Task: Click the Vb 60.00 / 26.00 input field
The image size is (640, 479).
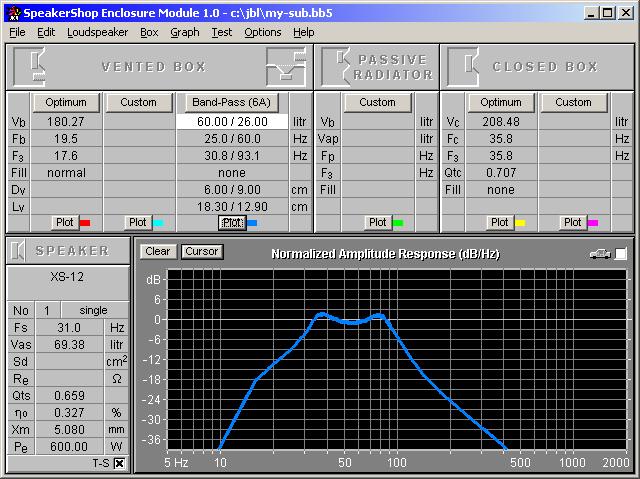Action: (x=231, y=121)
